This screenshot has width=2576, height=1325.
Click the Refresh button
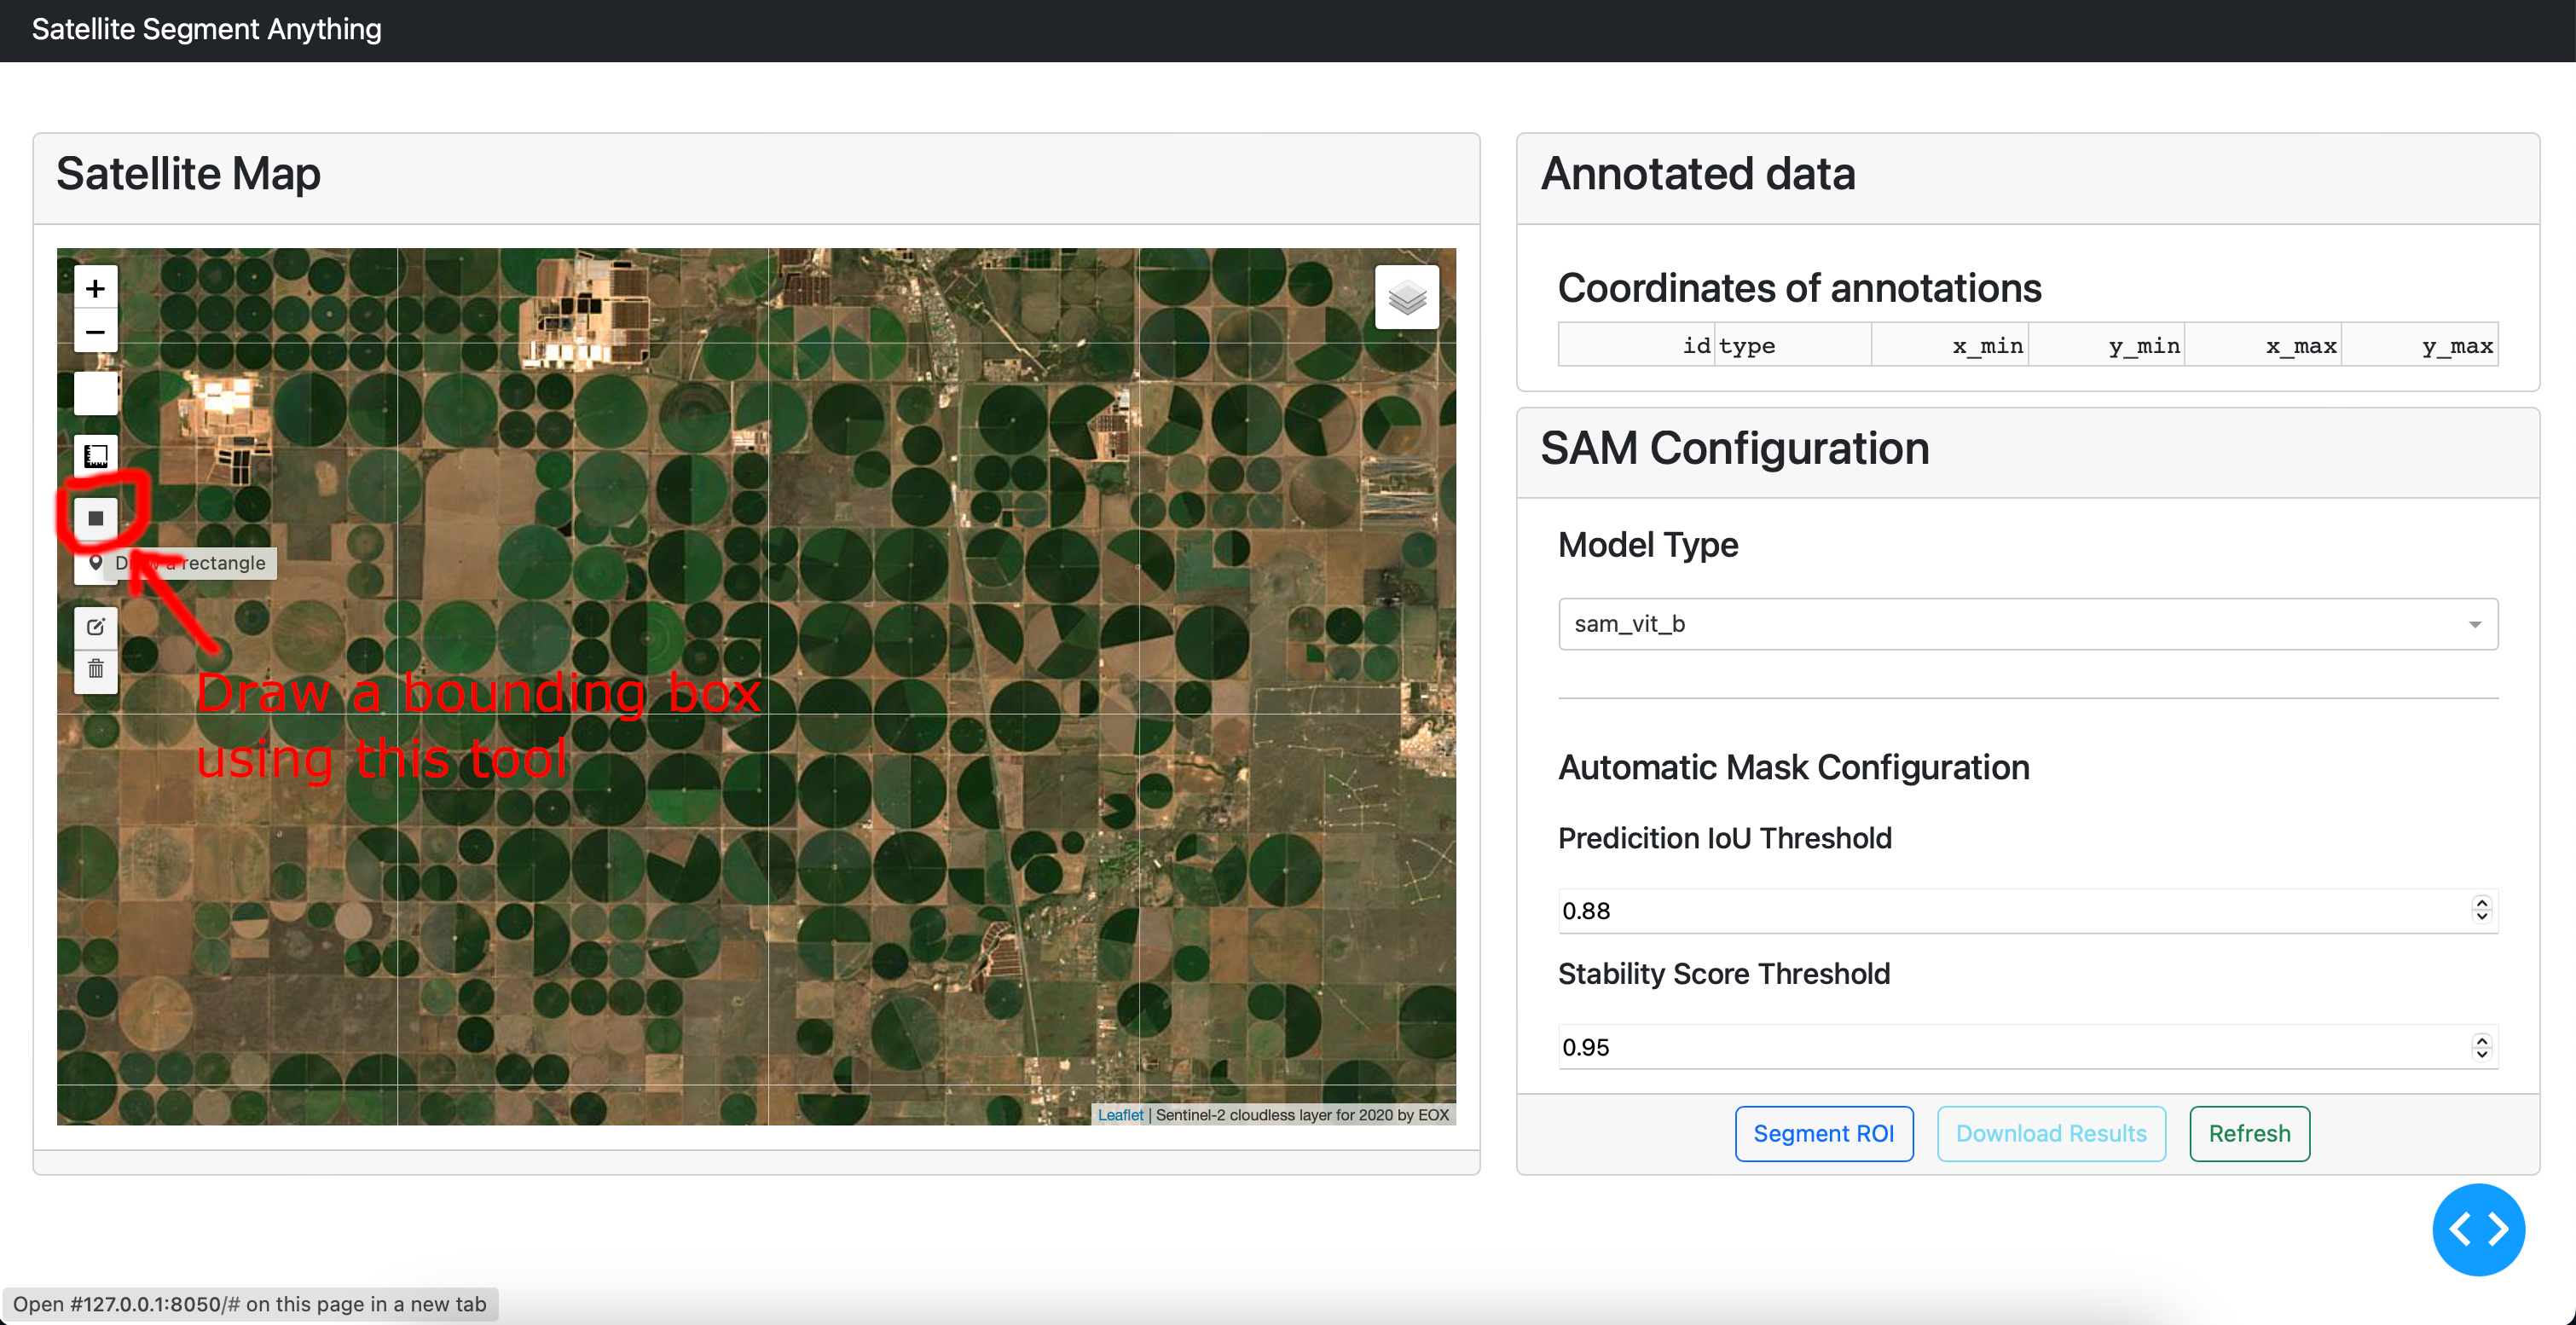pyautogui.click(x=2249, y=1132)
